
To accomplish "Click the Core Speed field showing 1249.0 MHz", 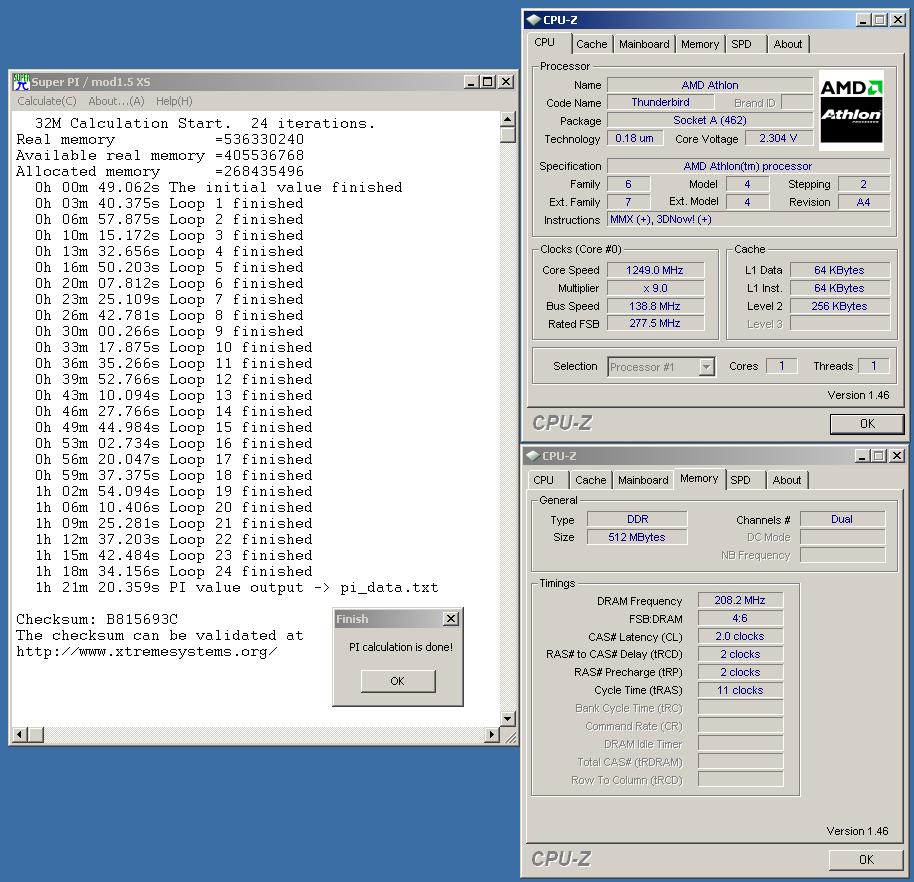I will click(x=655, y=270).
